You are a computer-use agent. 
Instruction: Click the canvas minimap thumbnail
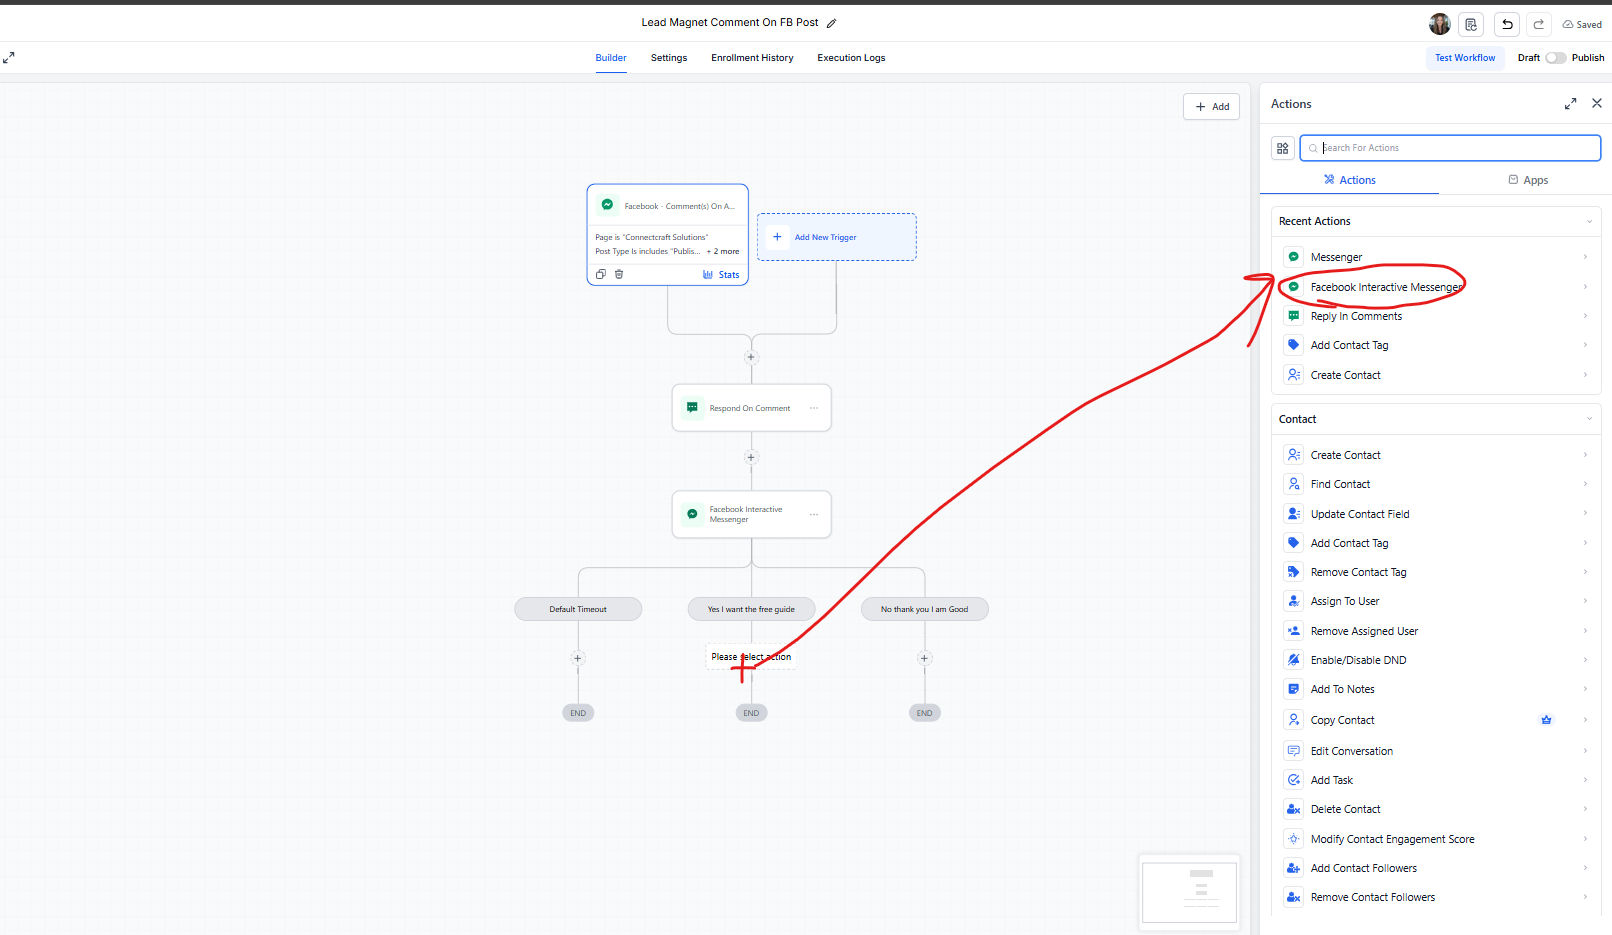pos(1189,892)
